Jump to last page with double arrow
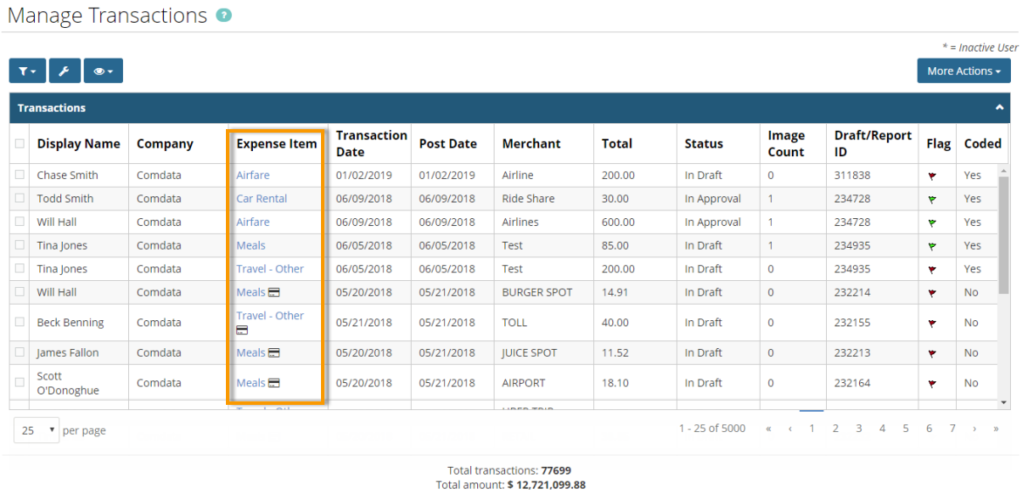 click(996, 429)
